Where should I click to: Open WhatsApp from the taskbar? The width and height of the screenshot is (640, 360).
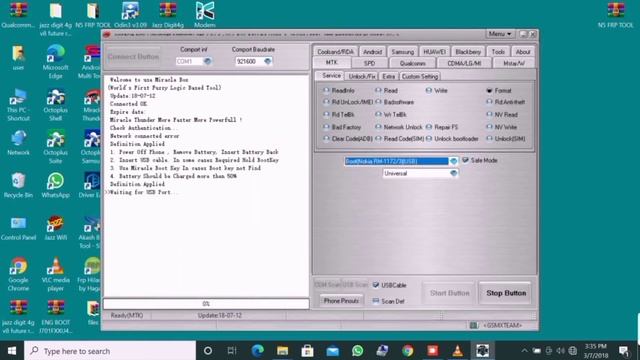tap(357, 351)
